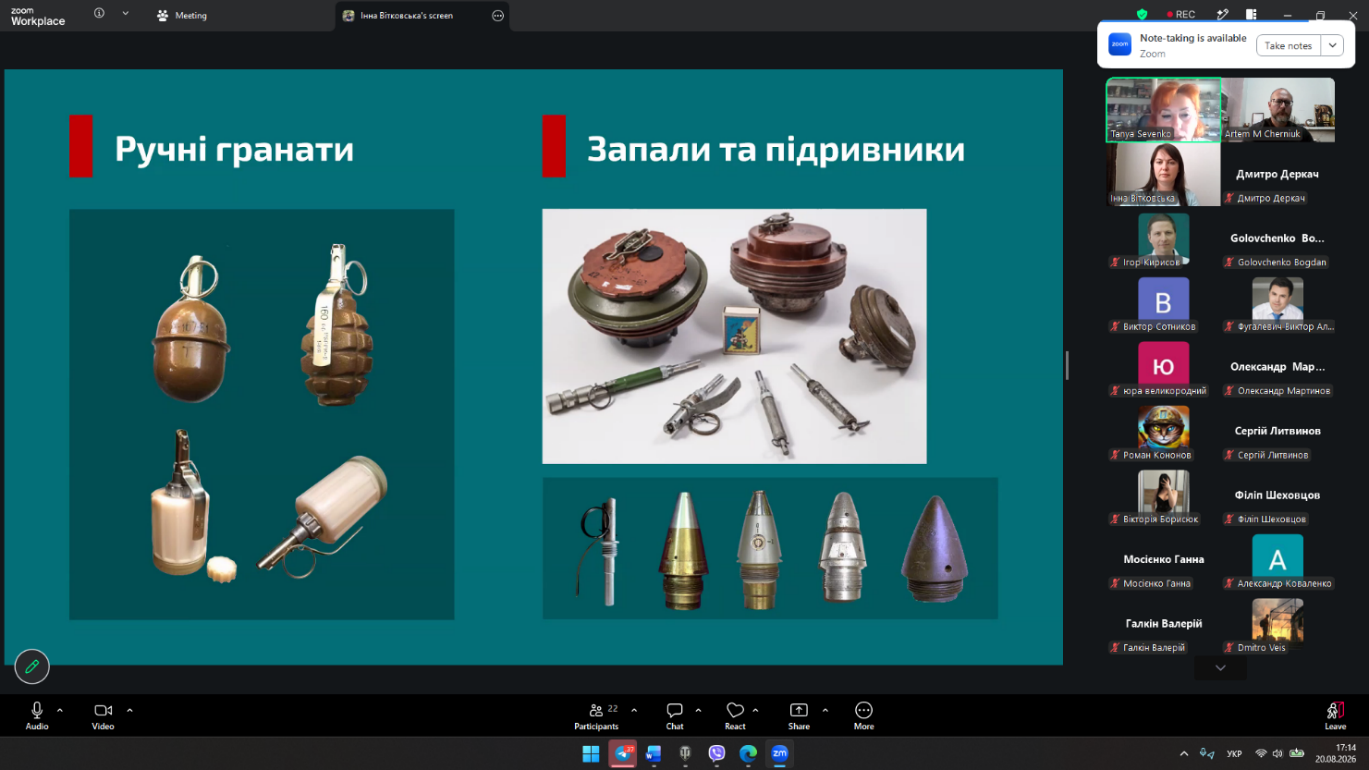Expand share options arrow
The width and height of the screenshot is (1369, 770).
coord(825,710)
